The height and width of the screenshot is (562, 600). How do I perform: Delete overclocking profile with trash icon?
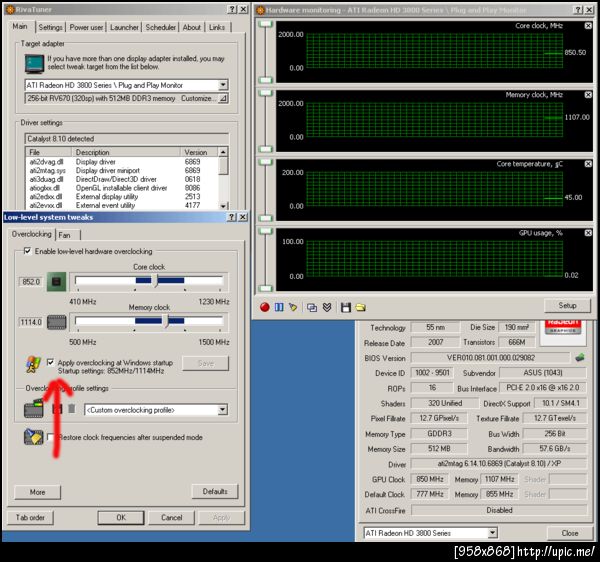[x=72, y=409]
